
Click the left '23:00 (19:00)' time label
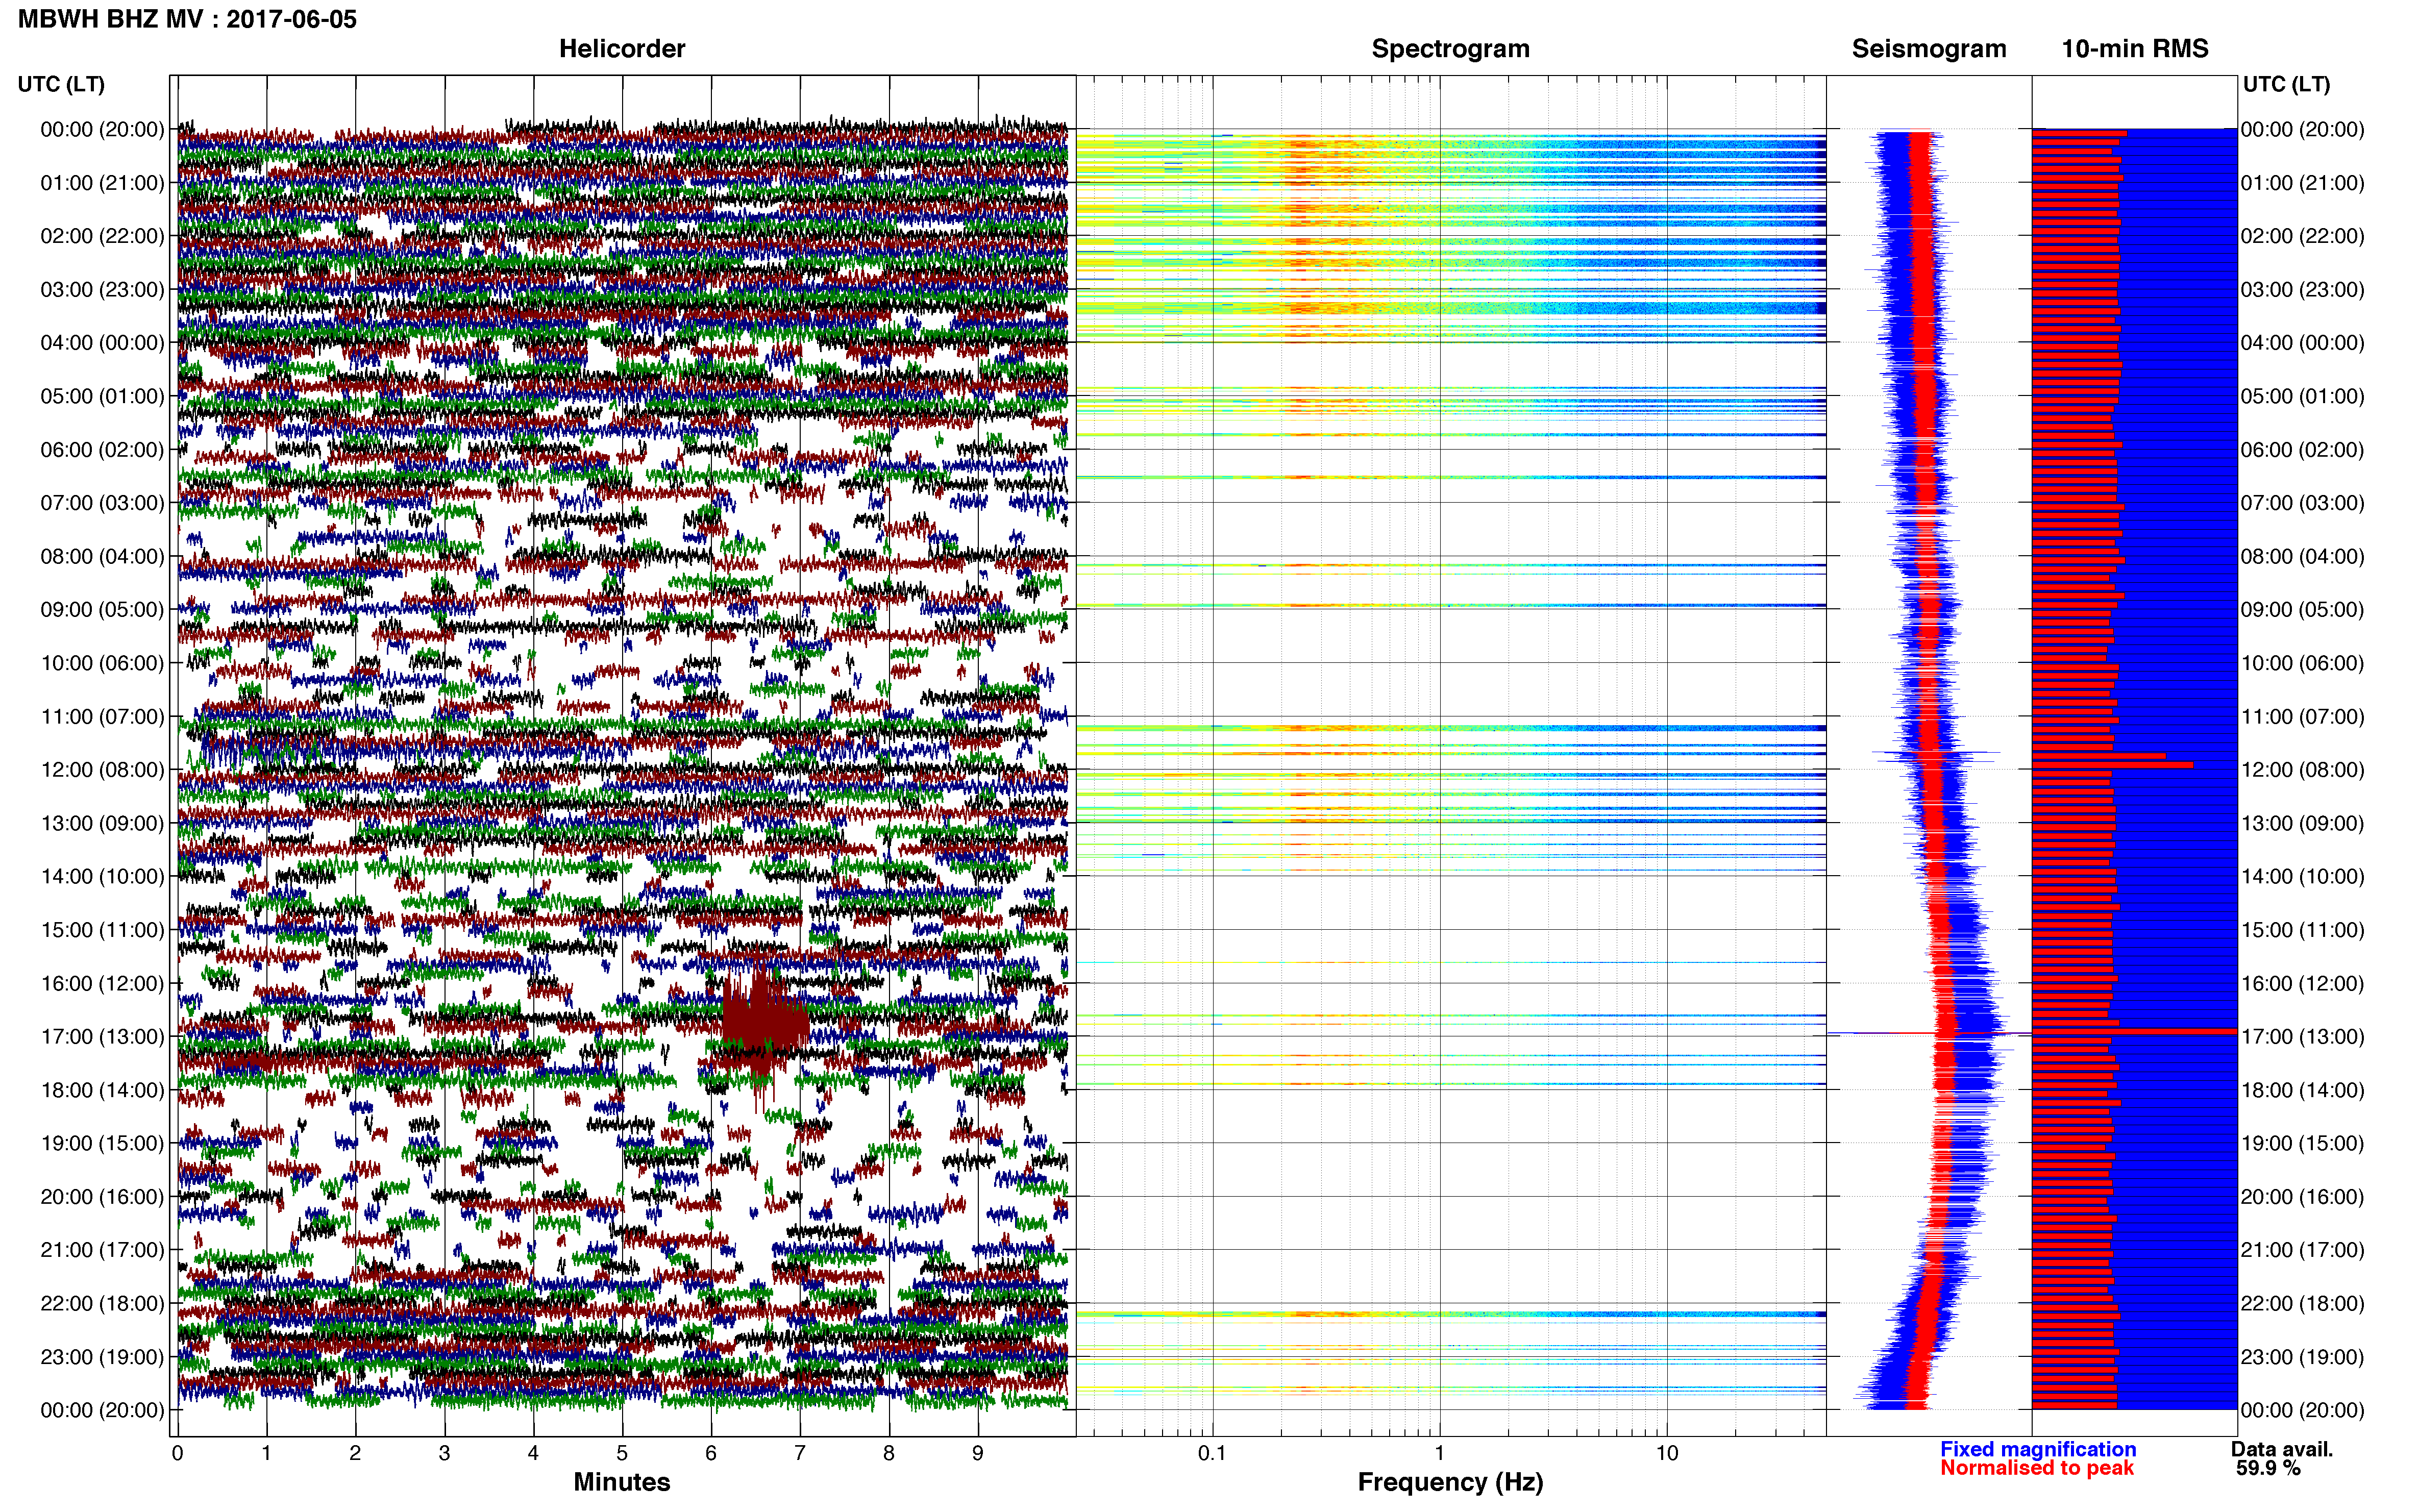click(102, 1357)
